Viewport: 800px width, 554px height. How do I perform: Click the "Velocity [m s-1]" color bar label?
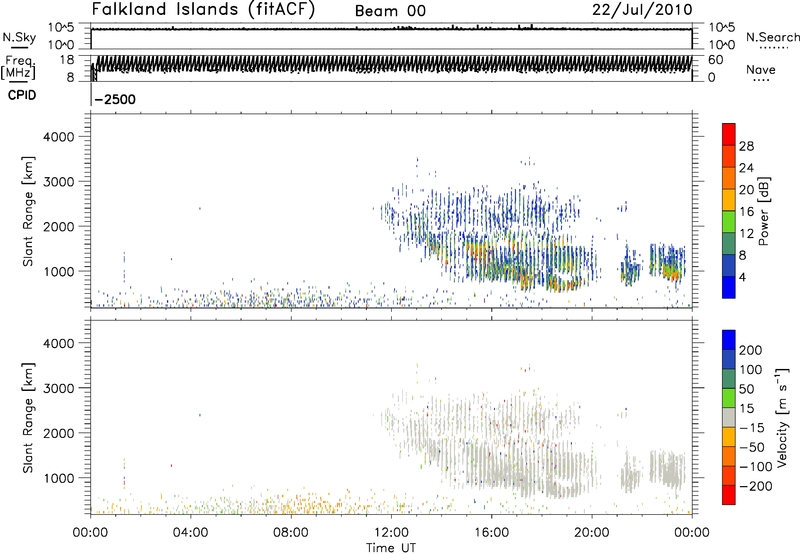(x=782, y=417)
